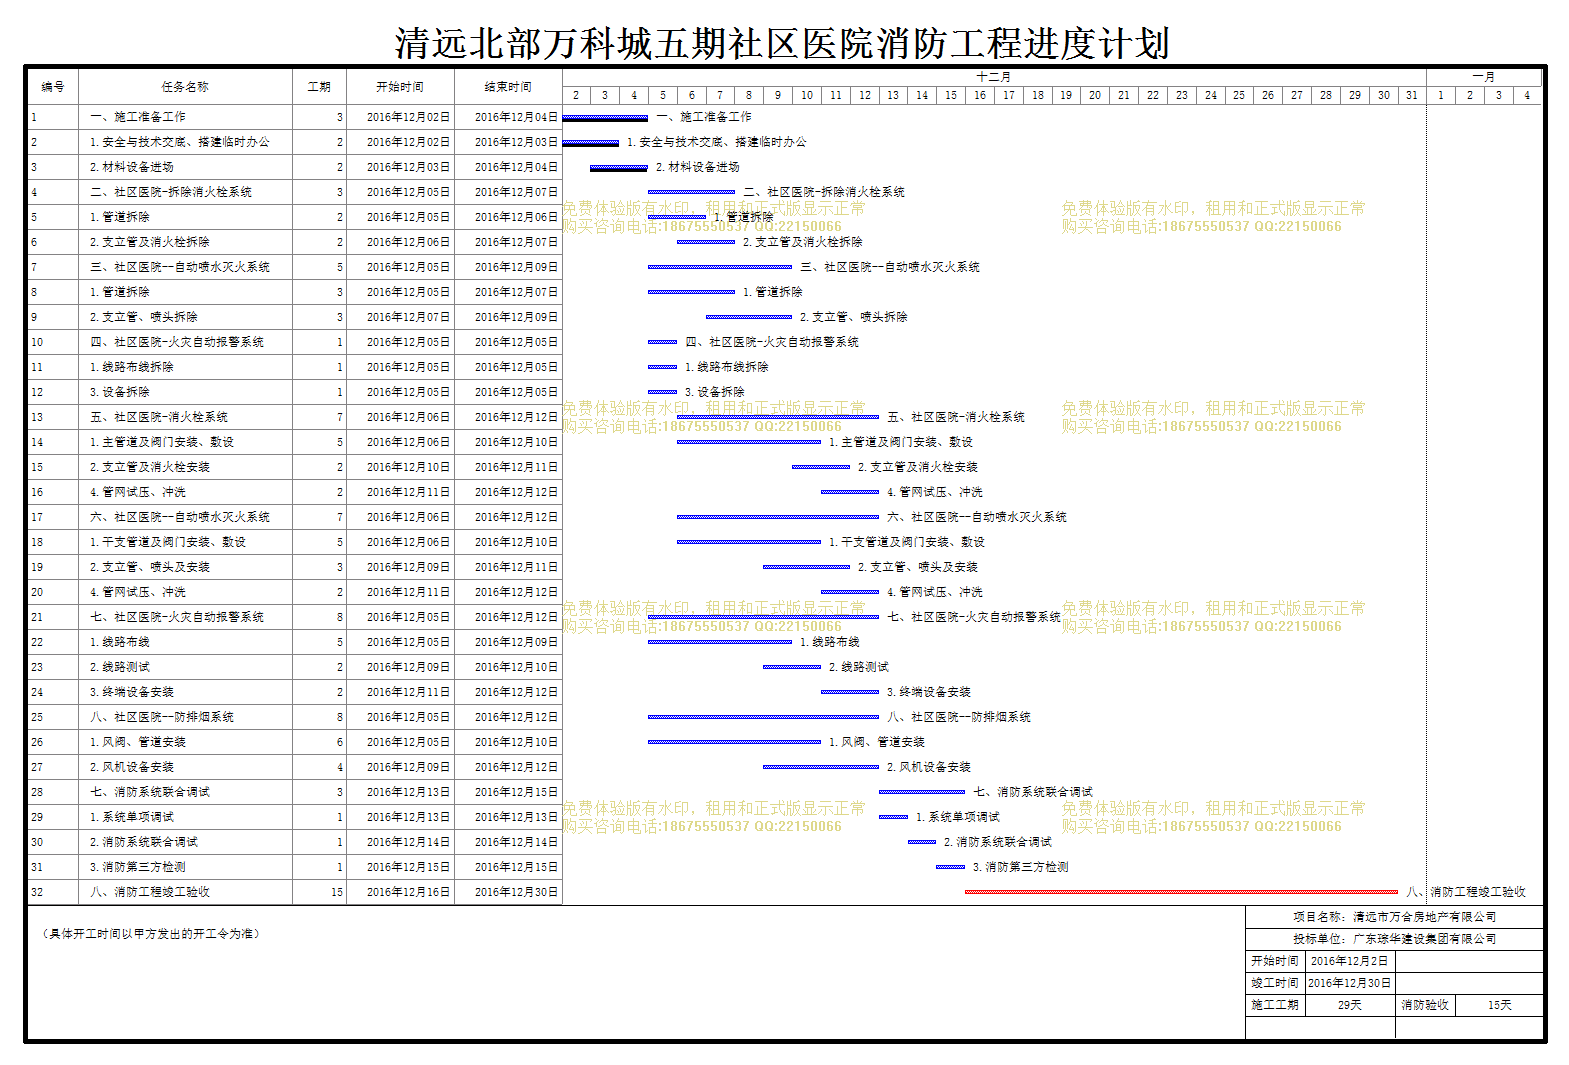The width and height of the screenshot is (1569, 1065).
Task: Select 2.风机设备安装 in the task name column
Action: pos(132,767)
